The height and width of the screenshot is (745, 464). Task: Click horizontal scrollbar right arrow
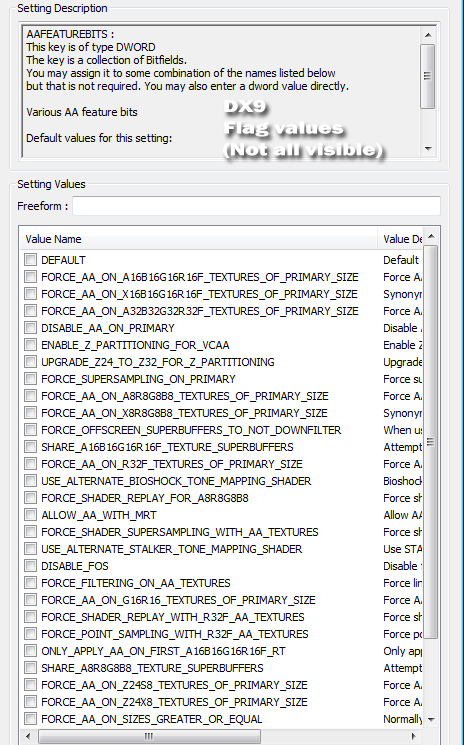(414, 736)
